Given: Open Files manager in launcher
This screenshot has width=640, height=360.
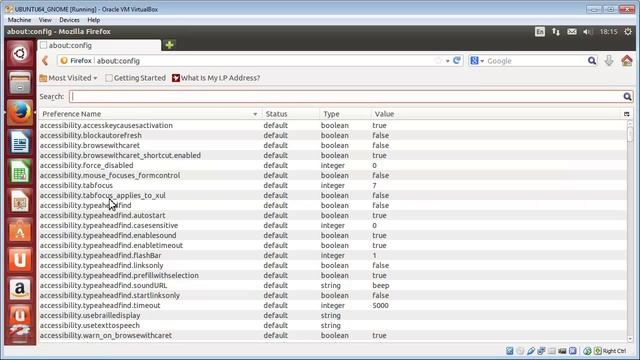Looking at the screenshot, I should 20,83.
